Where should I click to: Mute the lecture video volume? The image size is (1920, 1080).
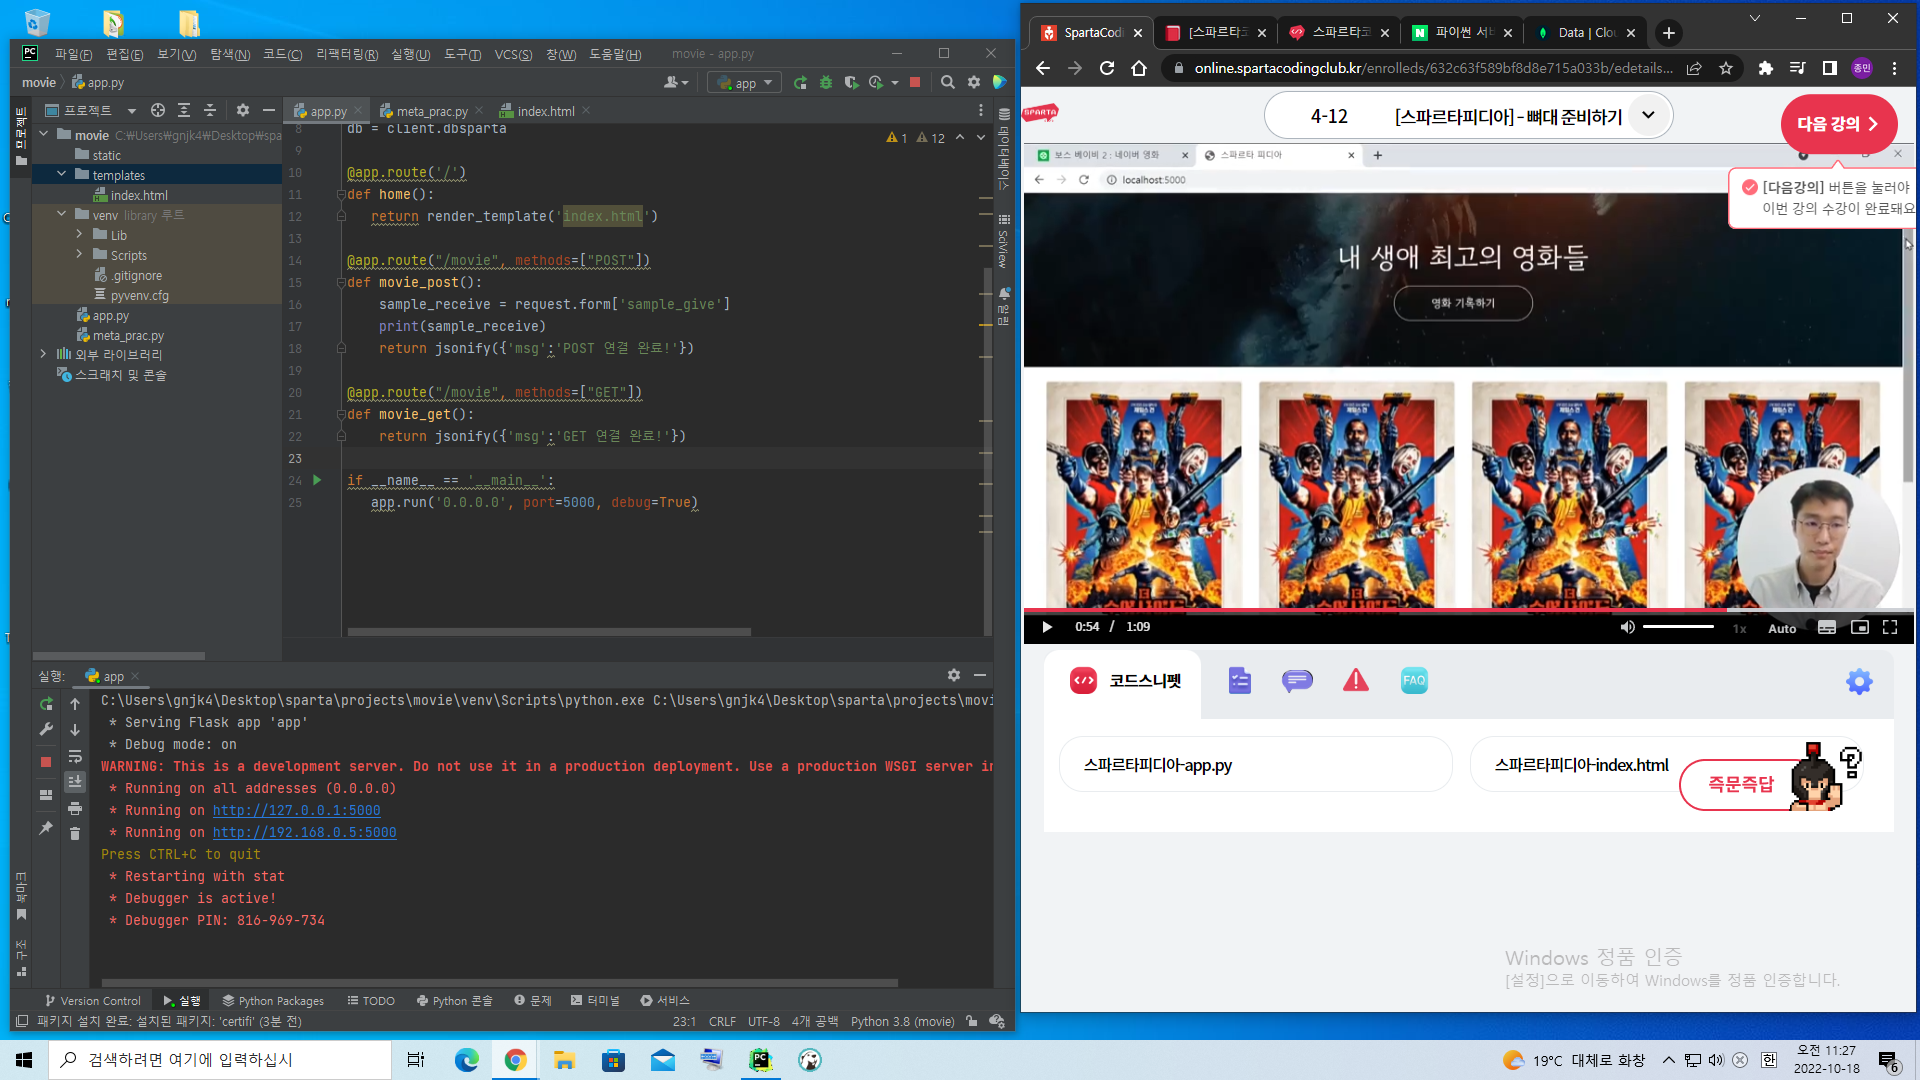[x=1627, y=627]
